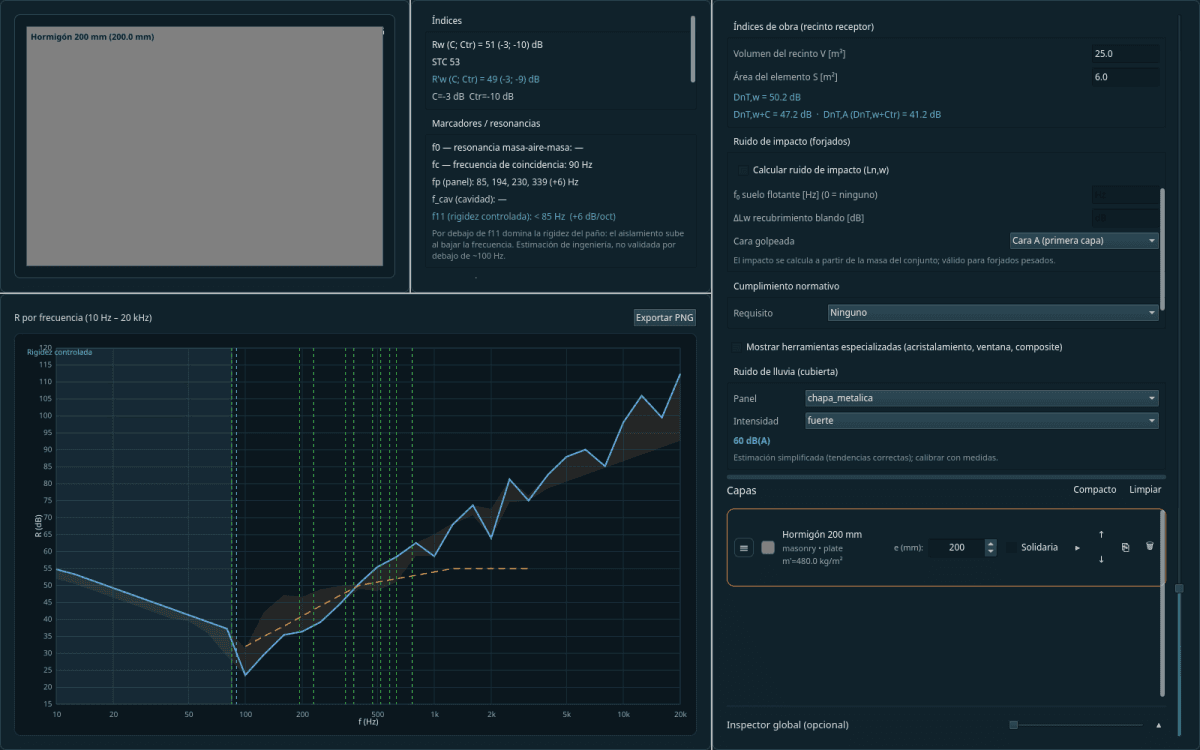This screenshot has width=1200, height=750.
Task: Collapse Inspector global with triangle icon
Action: 1158,725
